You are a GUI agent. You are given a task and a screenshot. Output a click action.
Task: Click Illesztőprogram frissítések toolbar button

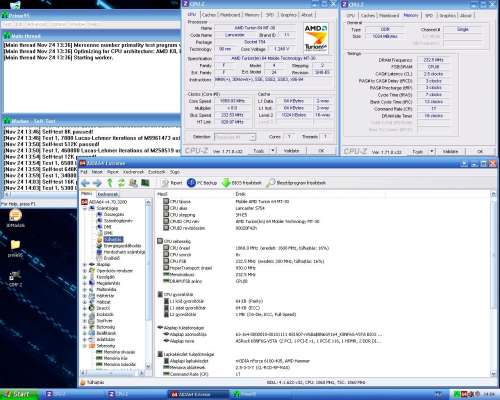coord(296,183)
